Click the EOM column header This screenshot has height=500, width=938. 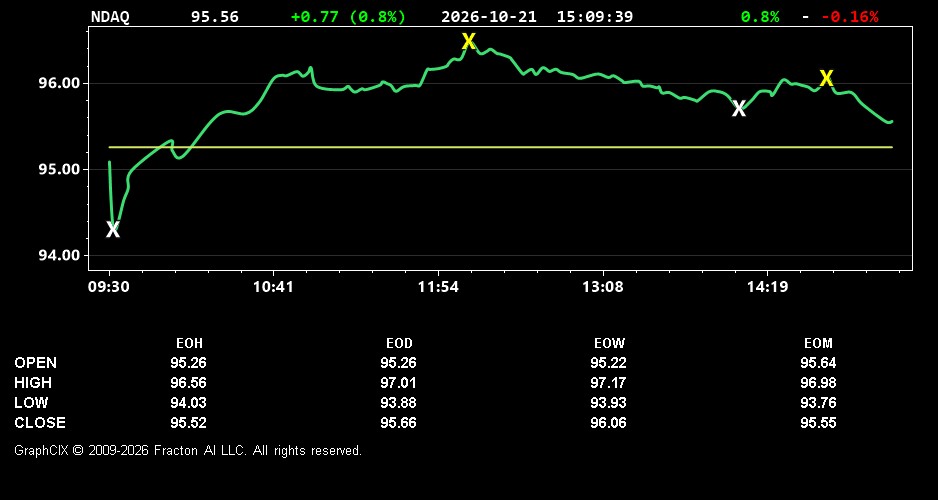[818, 344]
